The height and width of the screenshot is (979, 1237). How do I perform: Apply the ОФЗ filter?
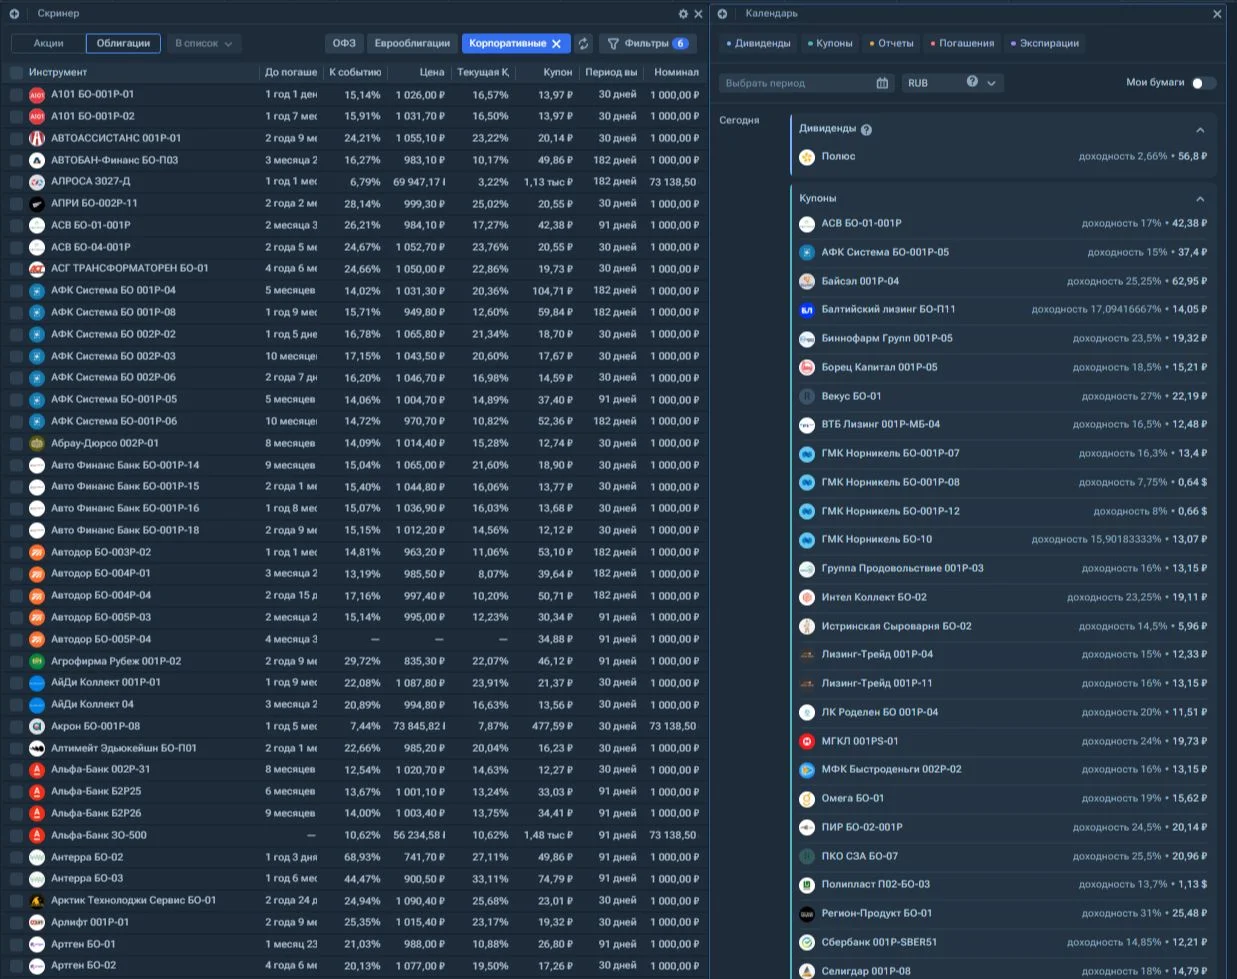tap(344, 43)
